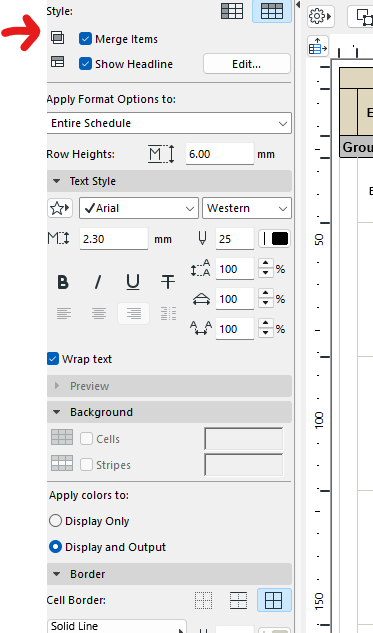
Task: Apply Strikethrough text formatting
Action: [168, 282]
